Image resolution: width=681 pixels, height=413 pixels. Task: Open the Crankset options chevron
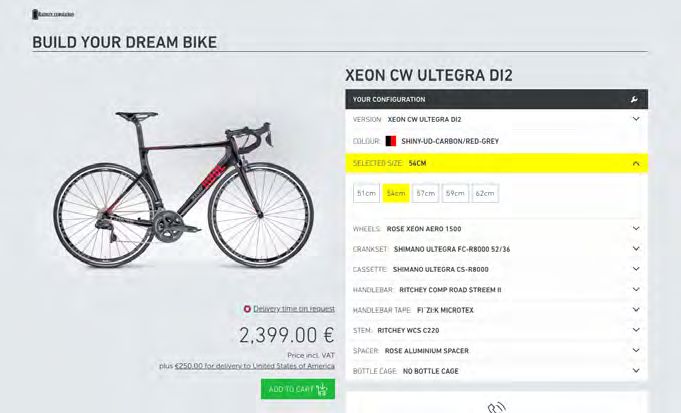[636, 249]
